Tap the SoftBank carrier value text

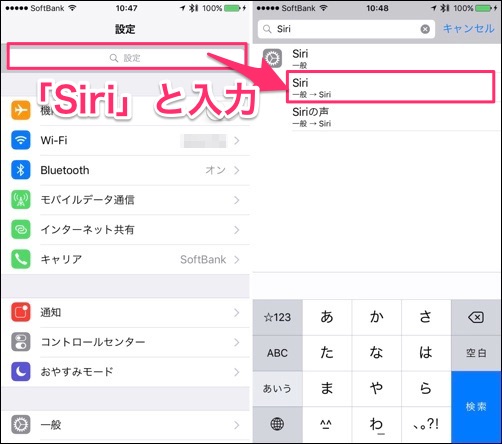pyautogui.click(x=203, y=259)
